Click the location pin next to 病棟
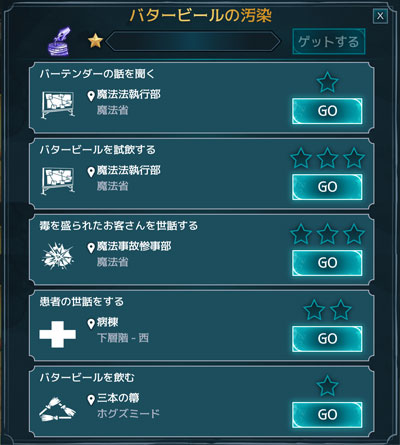 click(91, 324)
